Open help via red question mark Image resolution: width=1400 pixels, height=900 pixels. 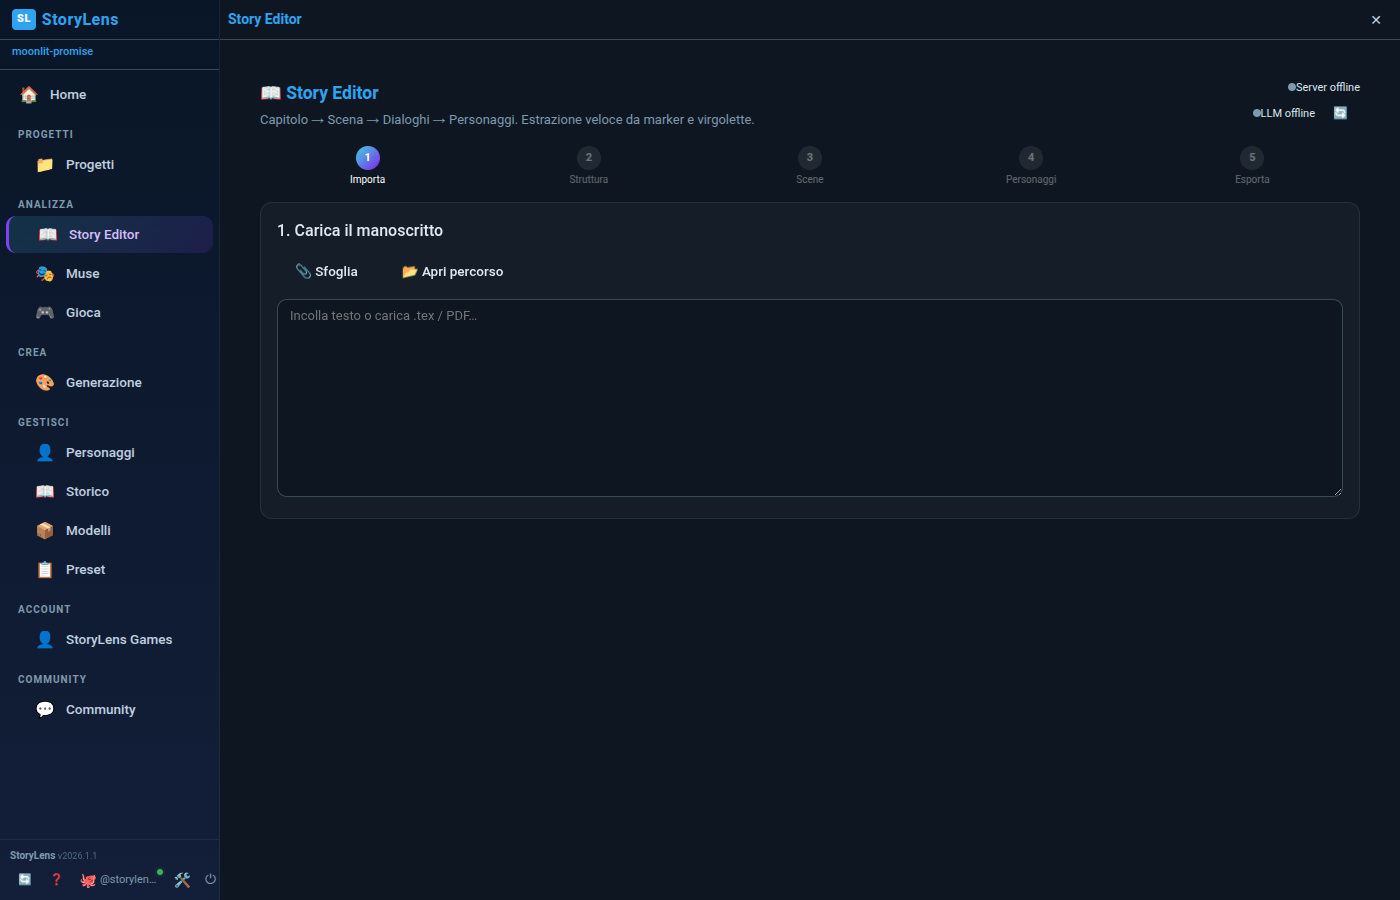[56, 880]
